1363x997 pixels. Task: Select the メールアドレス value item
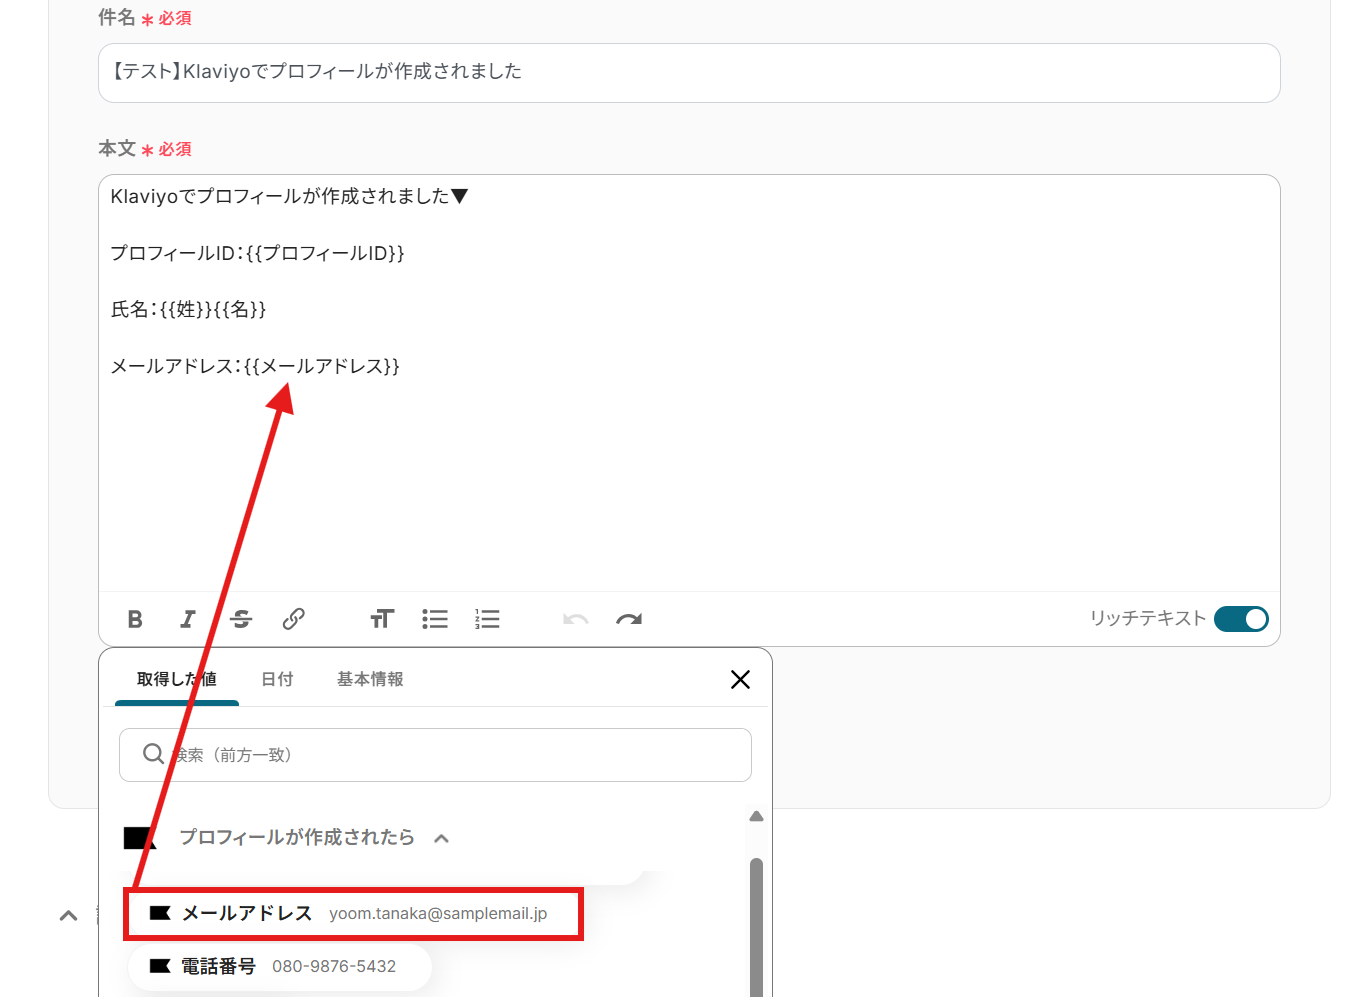click(353, 914)
